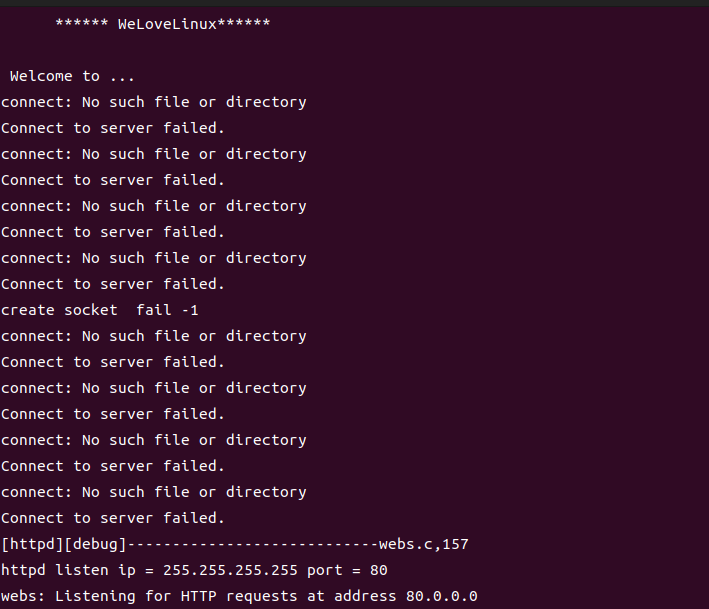The width and height of the screenshot is (709, 609).
Task: Click 'Connect to server failed.' just above httpd debug
Action: [113, 518]
